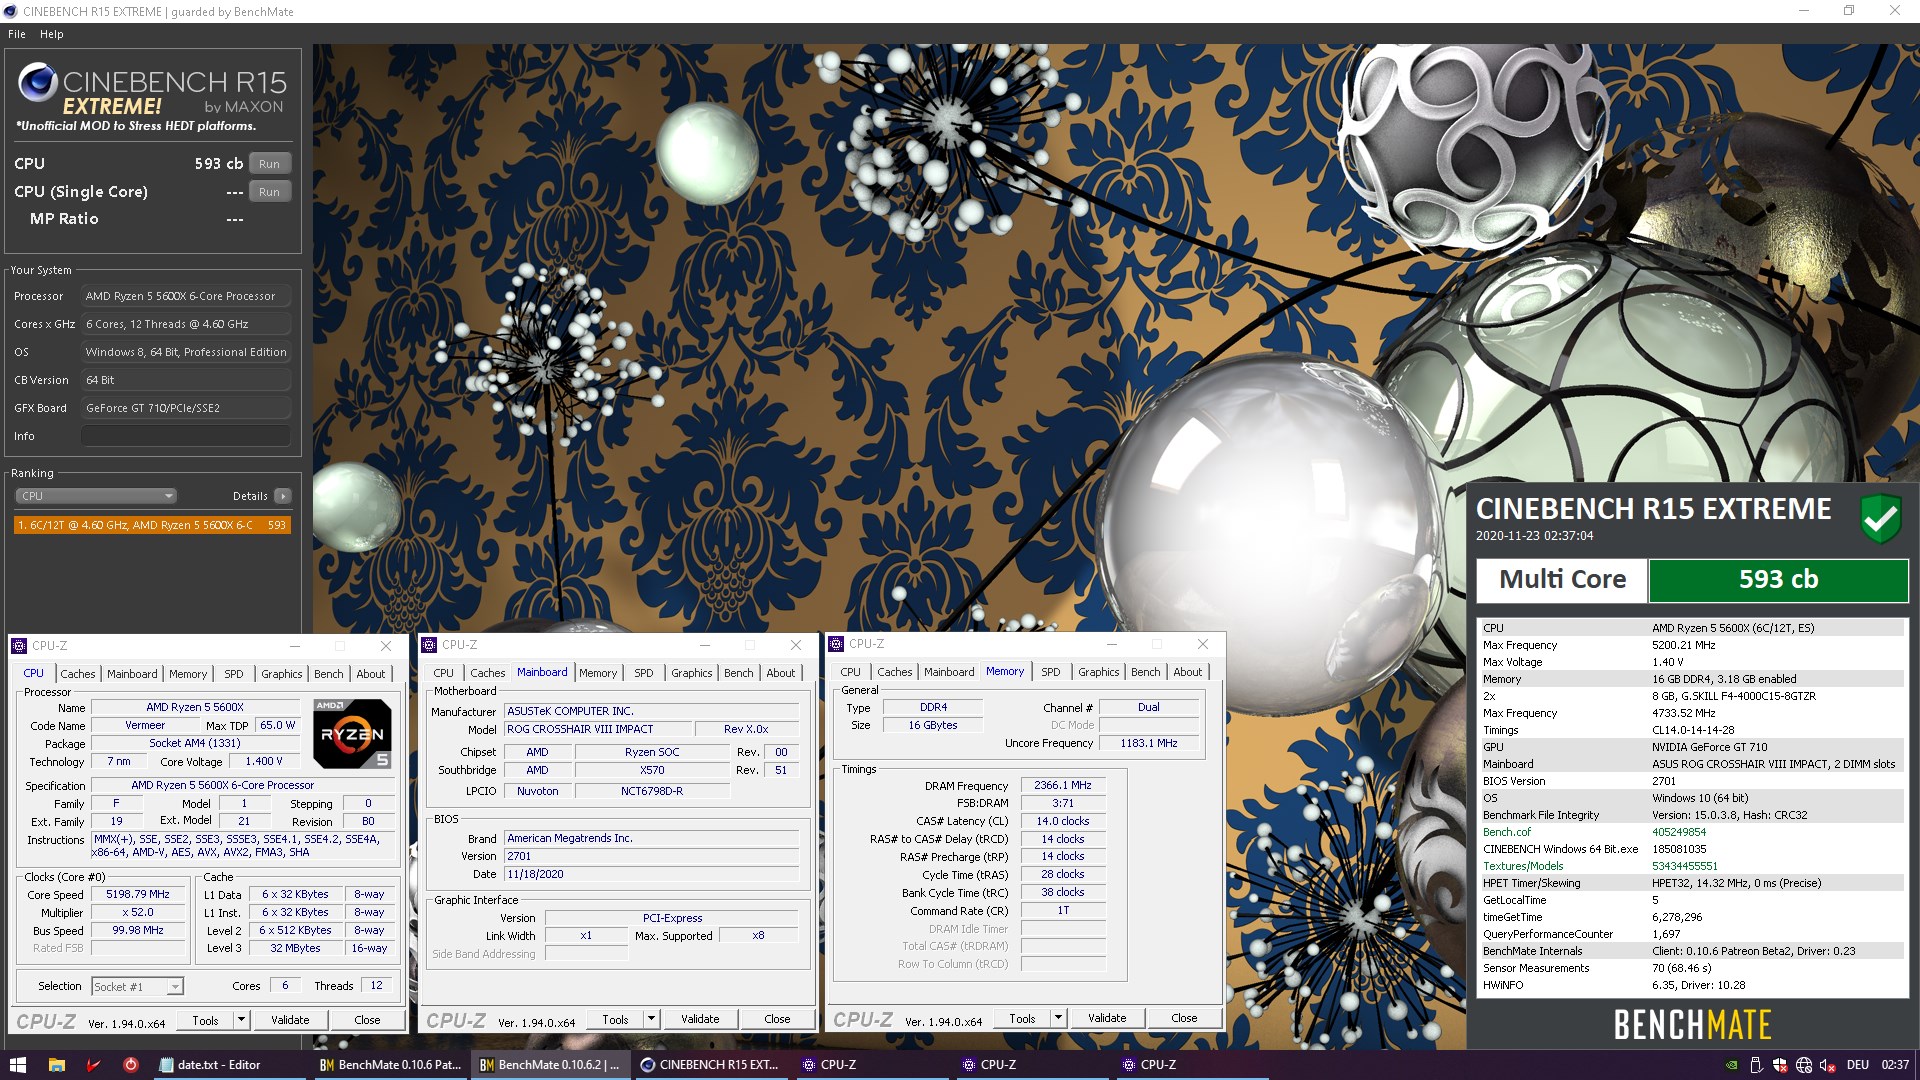Click Validate in first CPU-Z window
Screen dimensions: 1920x1080
290,1020
